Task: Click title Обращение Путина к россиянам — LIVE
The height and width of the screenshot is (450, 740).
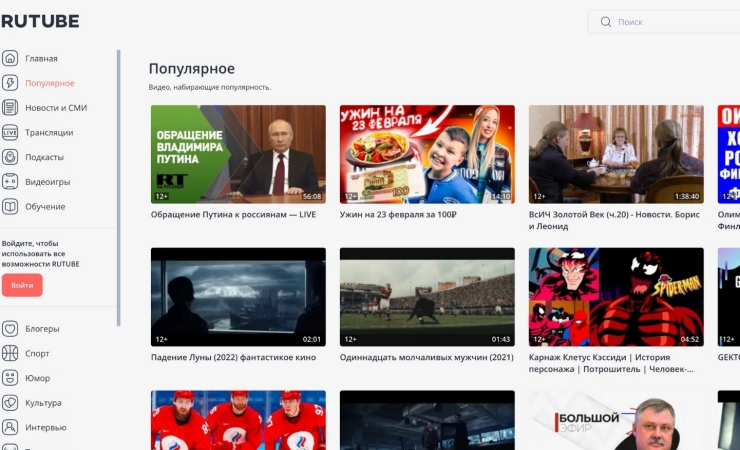Action: (x=233, y=215)
